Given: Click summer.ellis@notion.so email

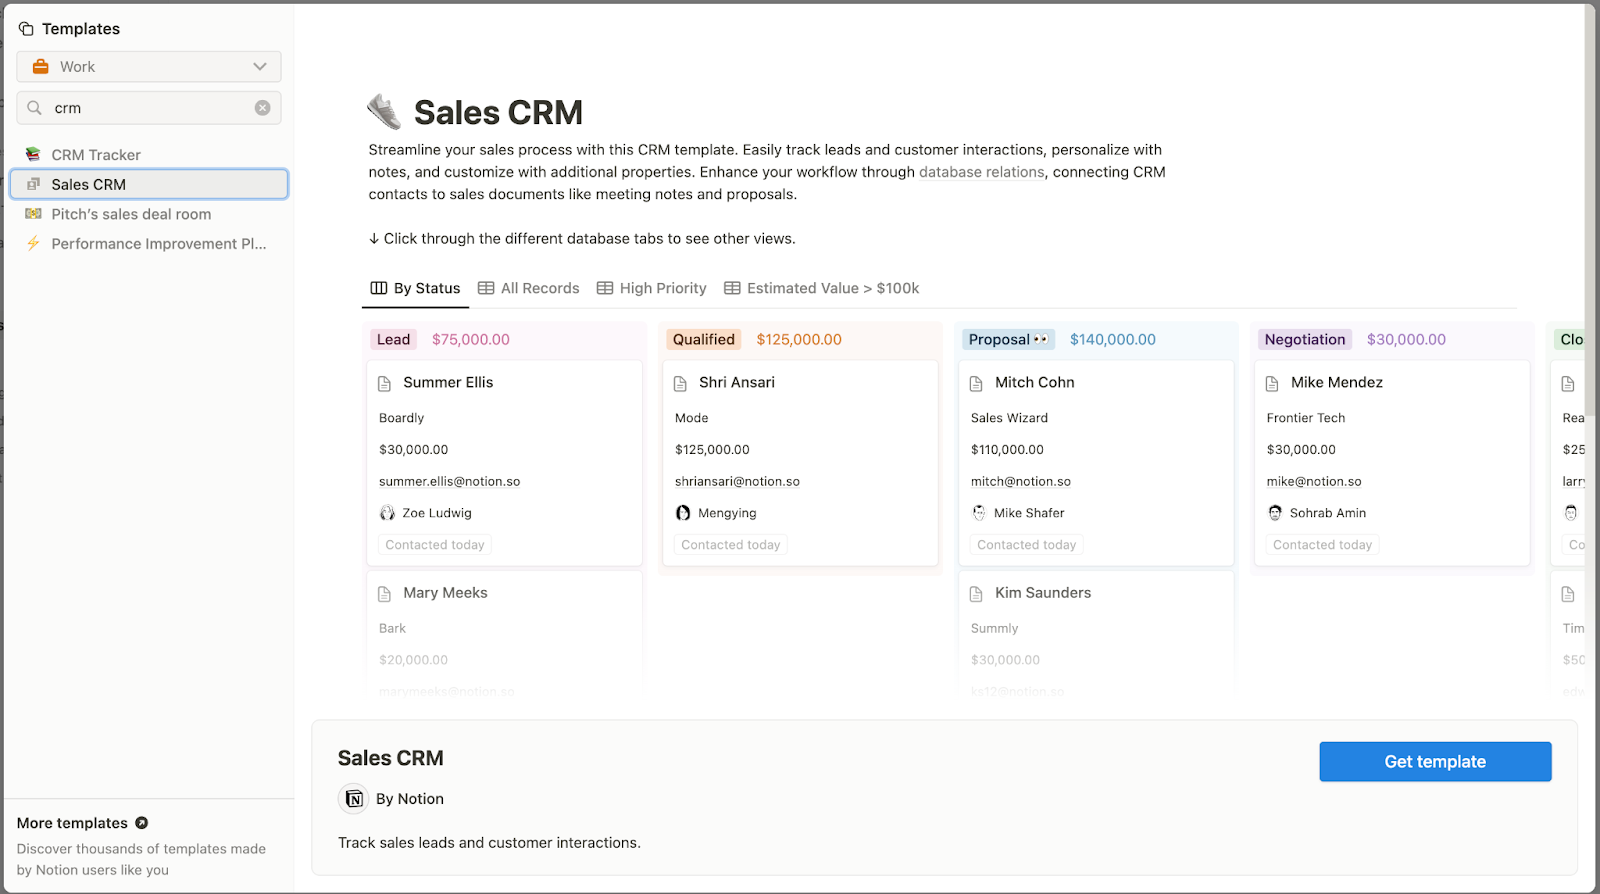Looking at the screenshot, I should [x=449, y=481].
